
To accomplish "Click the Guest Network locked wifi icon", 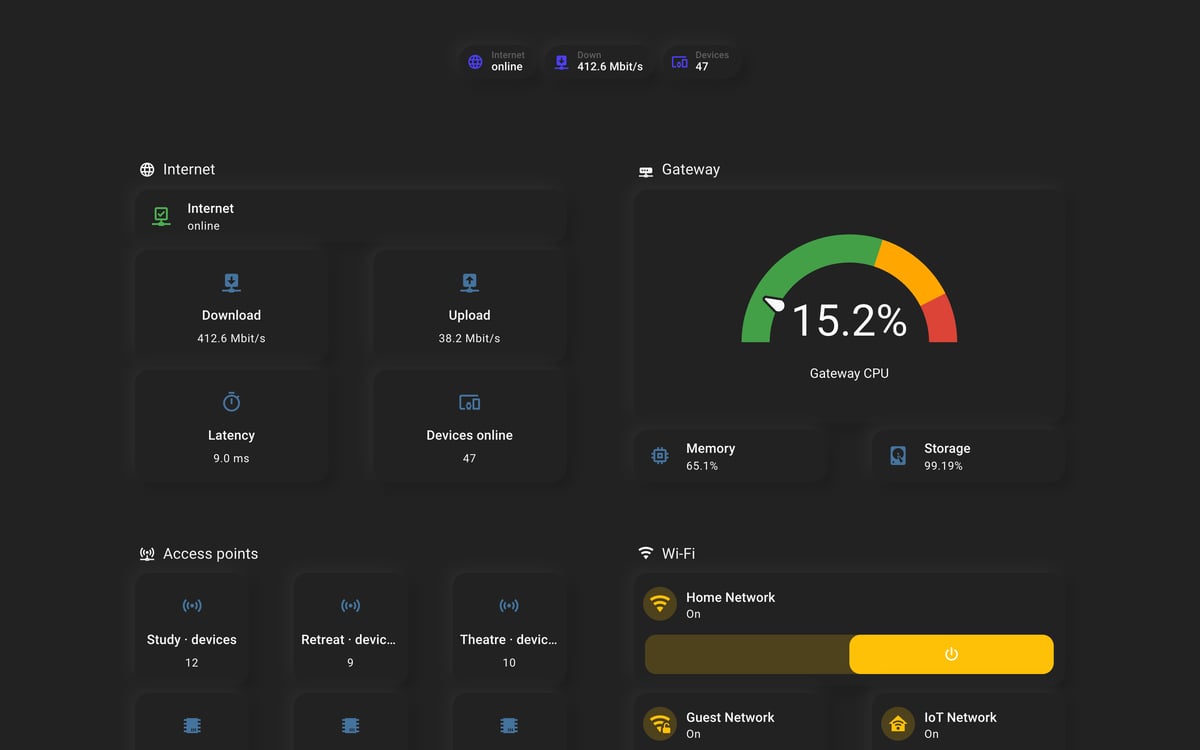I will pos(660,724).
